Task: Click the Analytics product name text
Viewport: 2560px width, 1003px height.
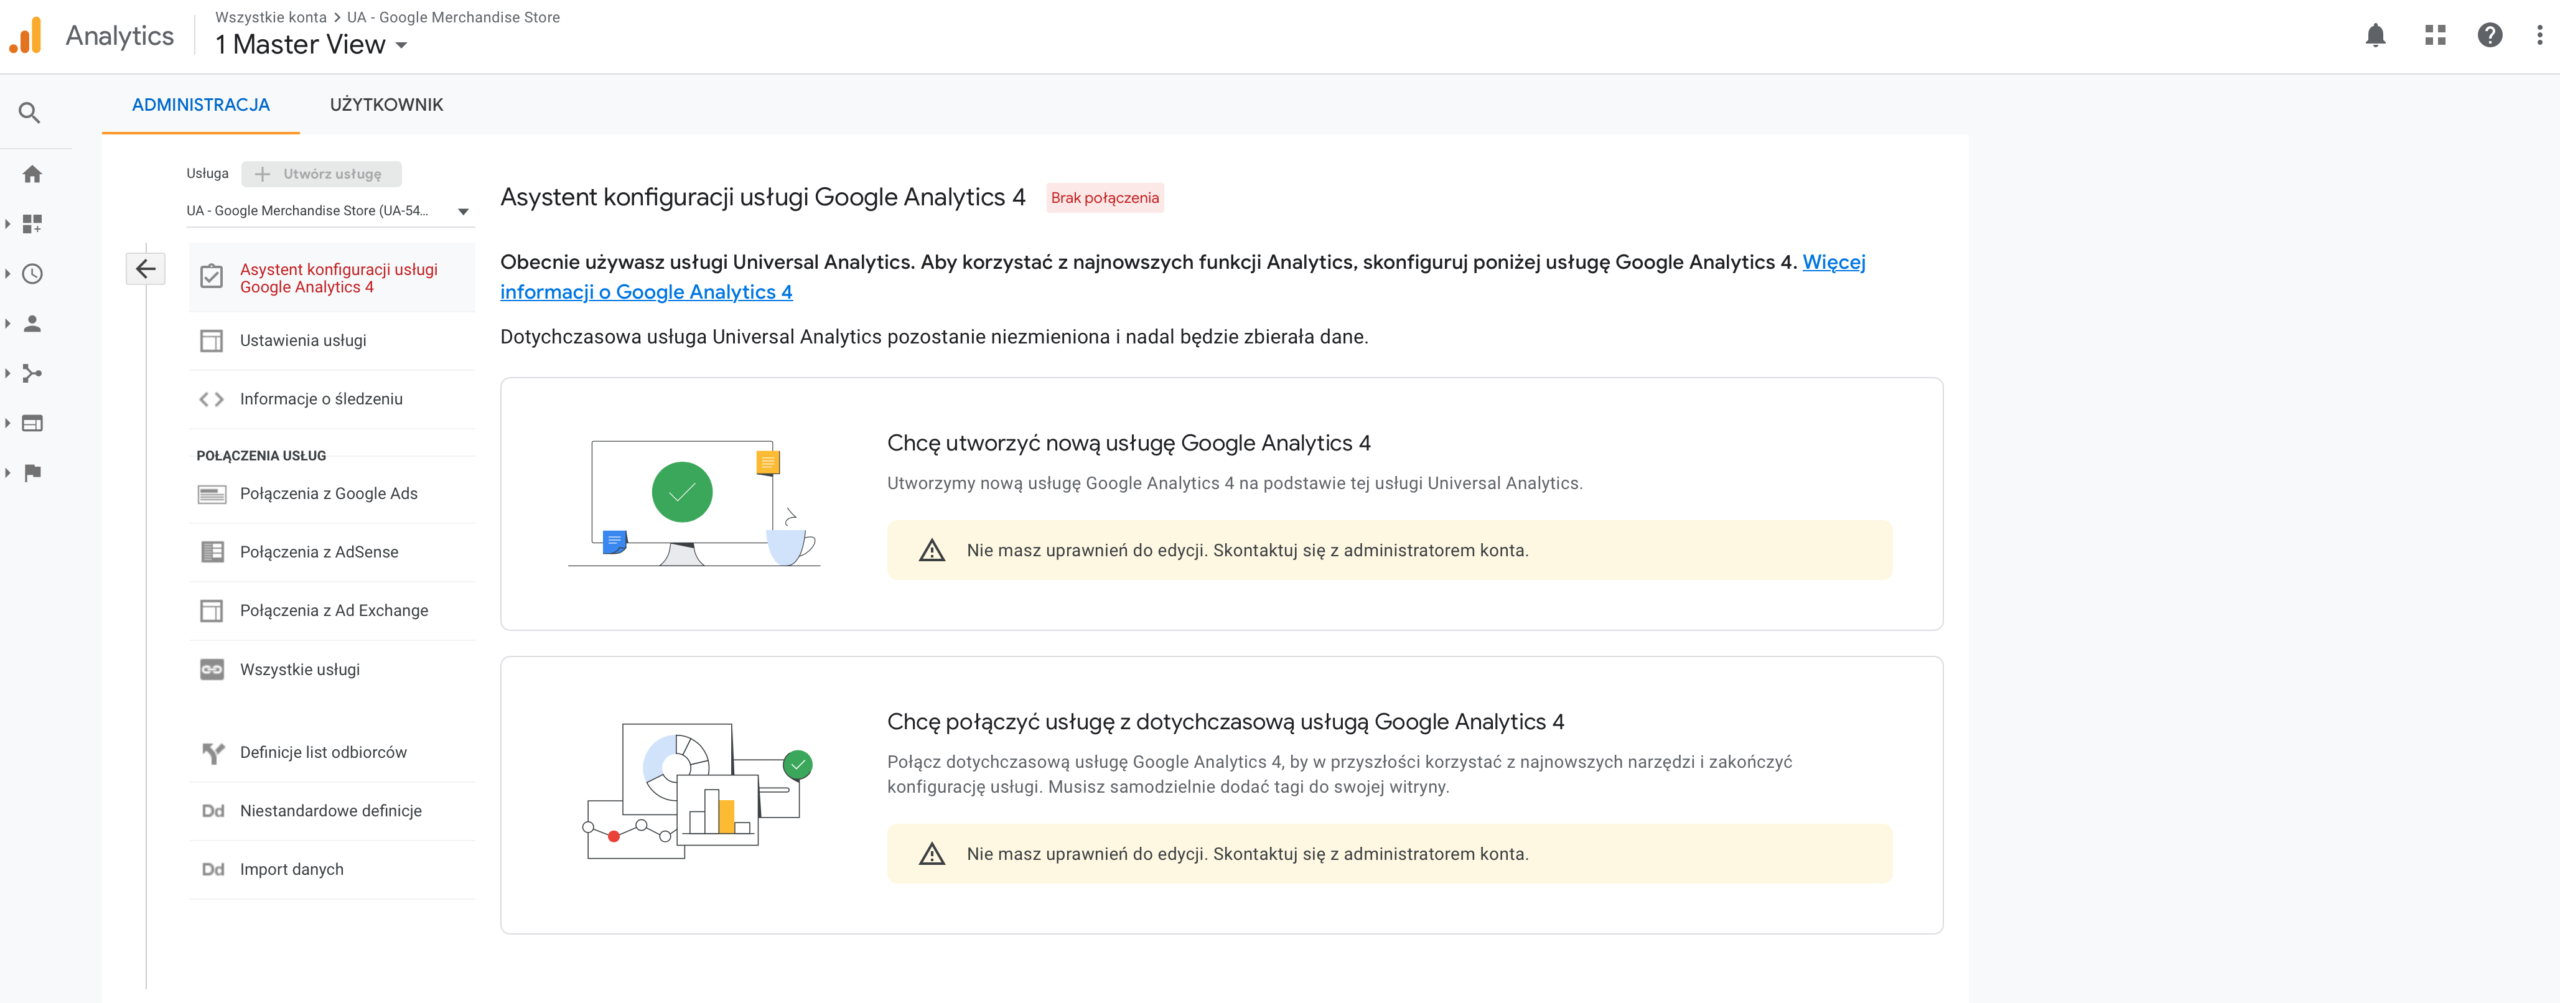Action: coord(120,36)
